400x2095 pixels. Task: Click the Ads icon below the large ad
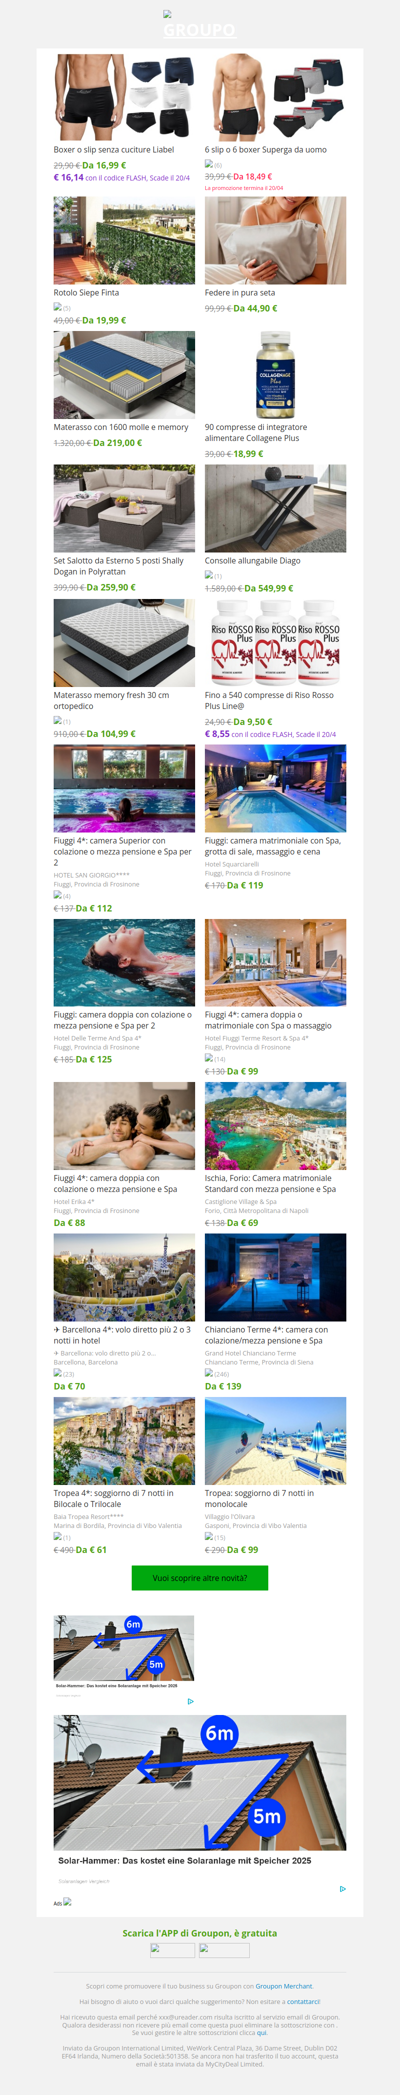tap(67, 1902)
